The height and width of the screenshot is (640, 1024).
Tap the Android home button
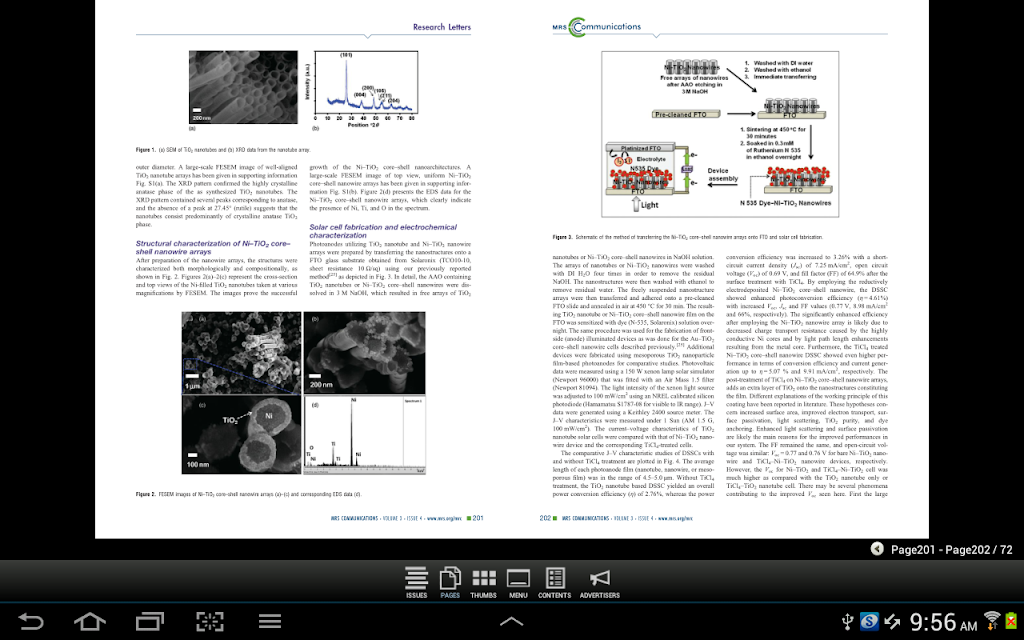point(90,621)
